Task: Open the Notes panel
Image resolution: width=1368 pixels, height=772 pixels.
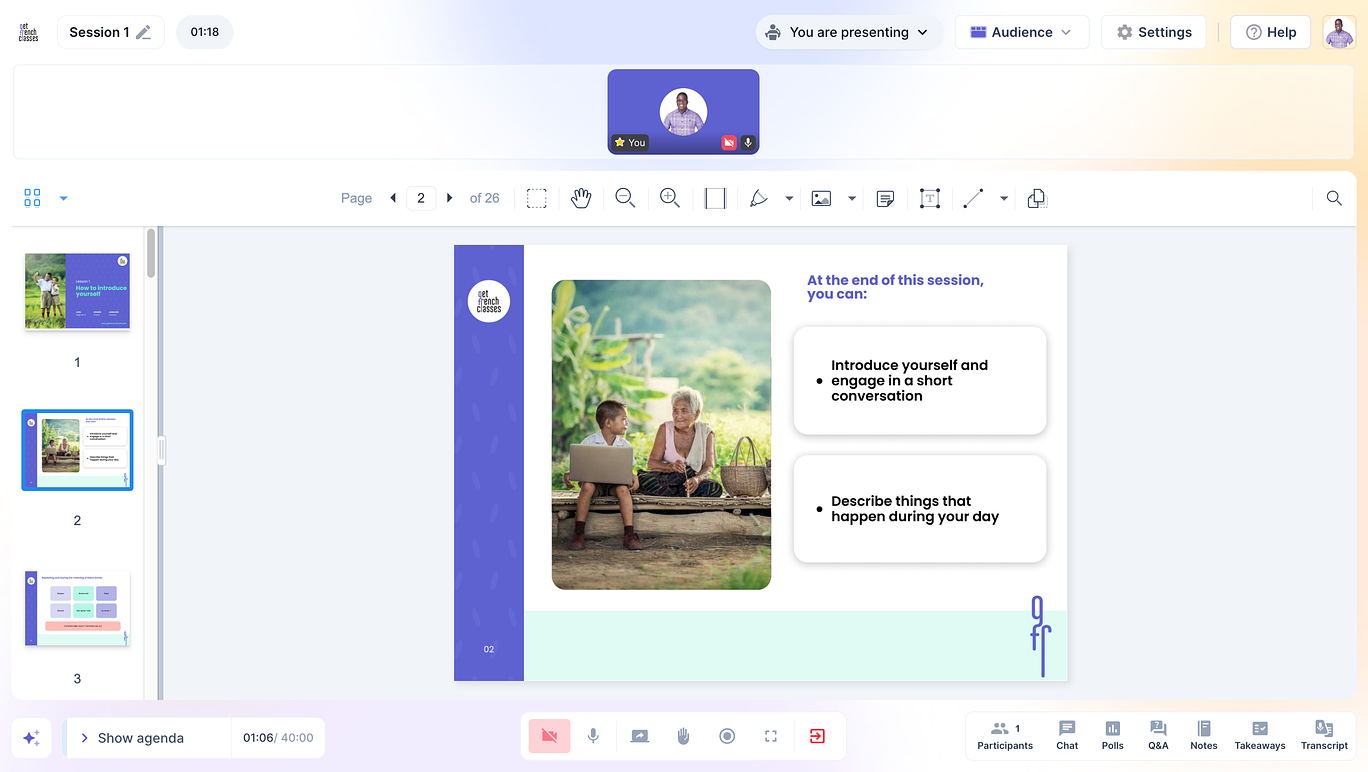Action: 1204,736
